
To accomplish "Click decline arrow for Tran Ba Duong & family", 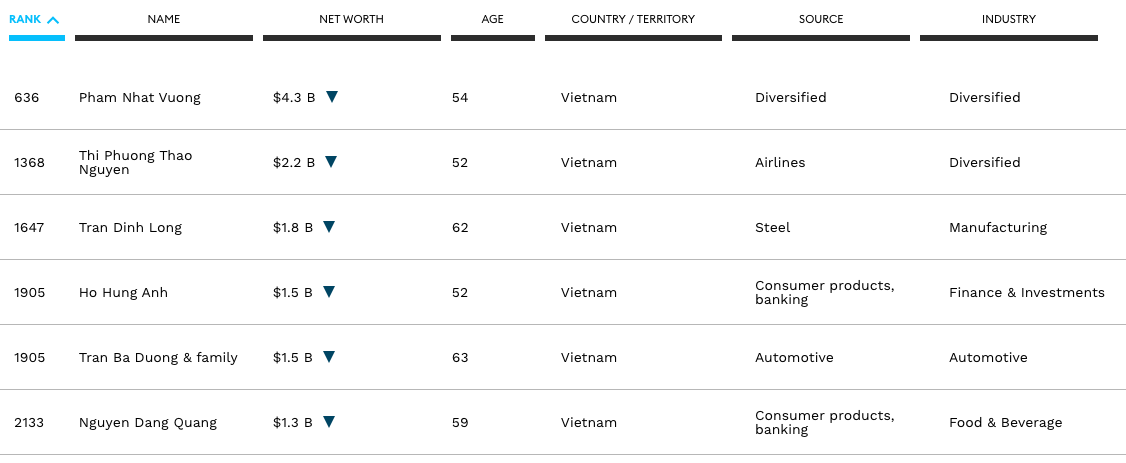I will coord(329,357).
